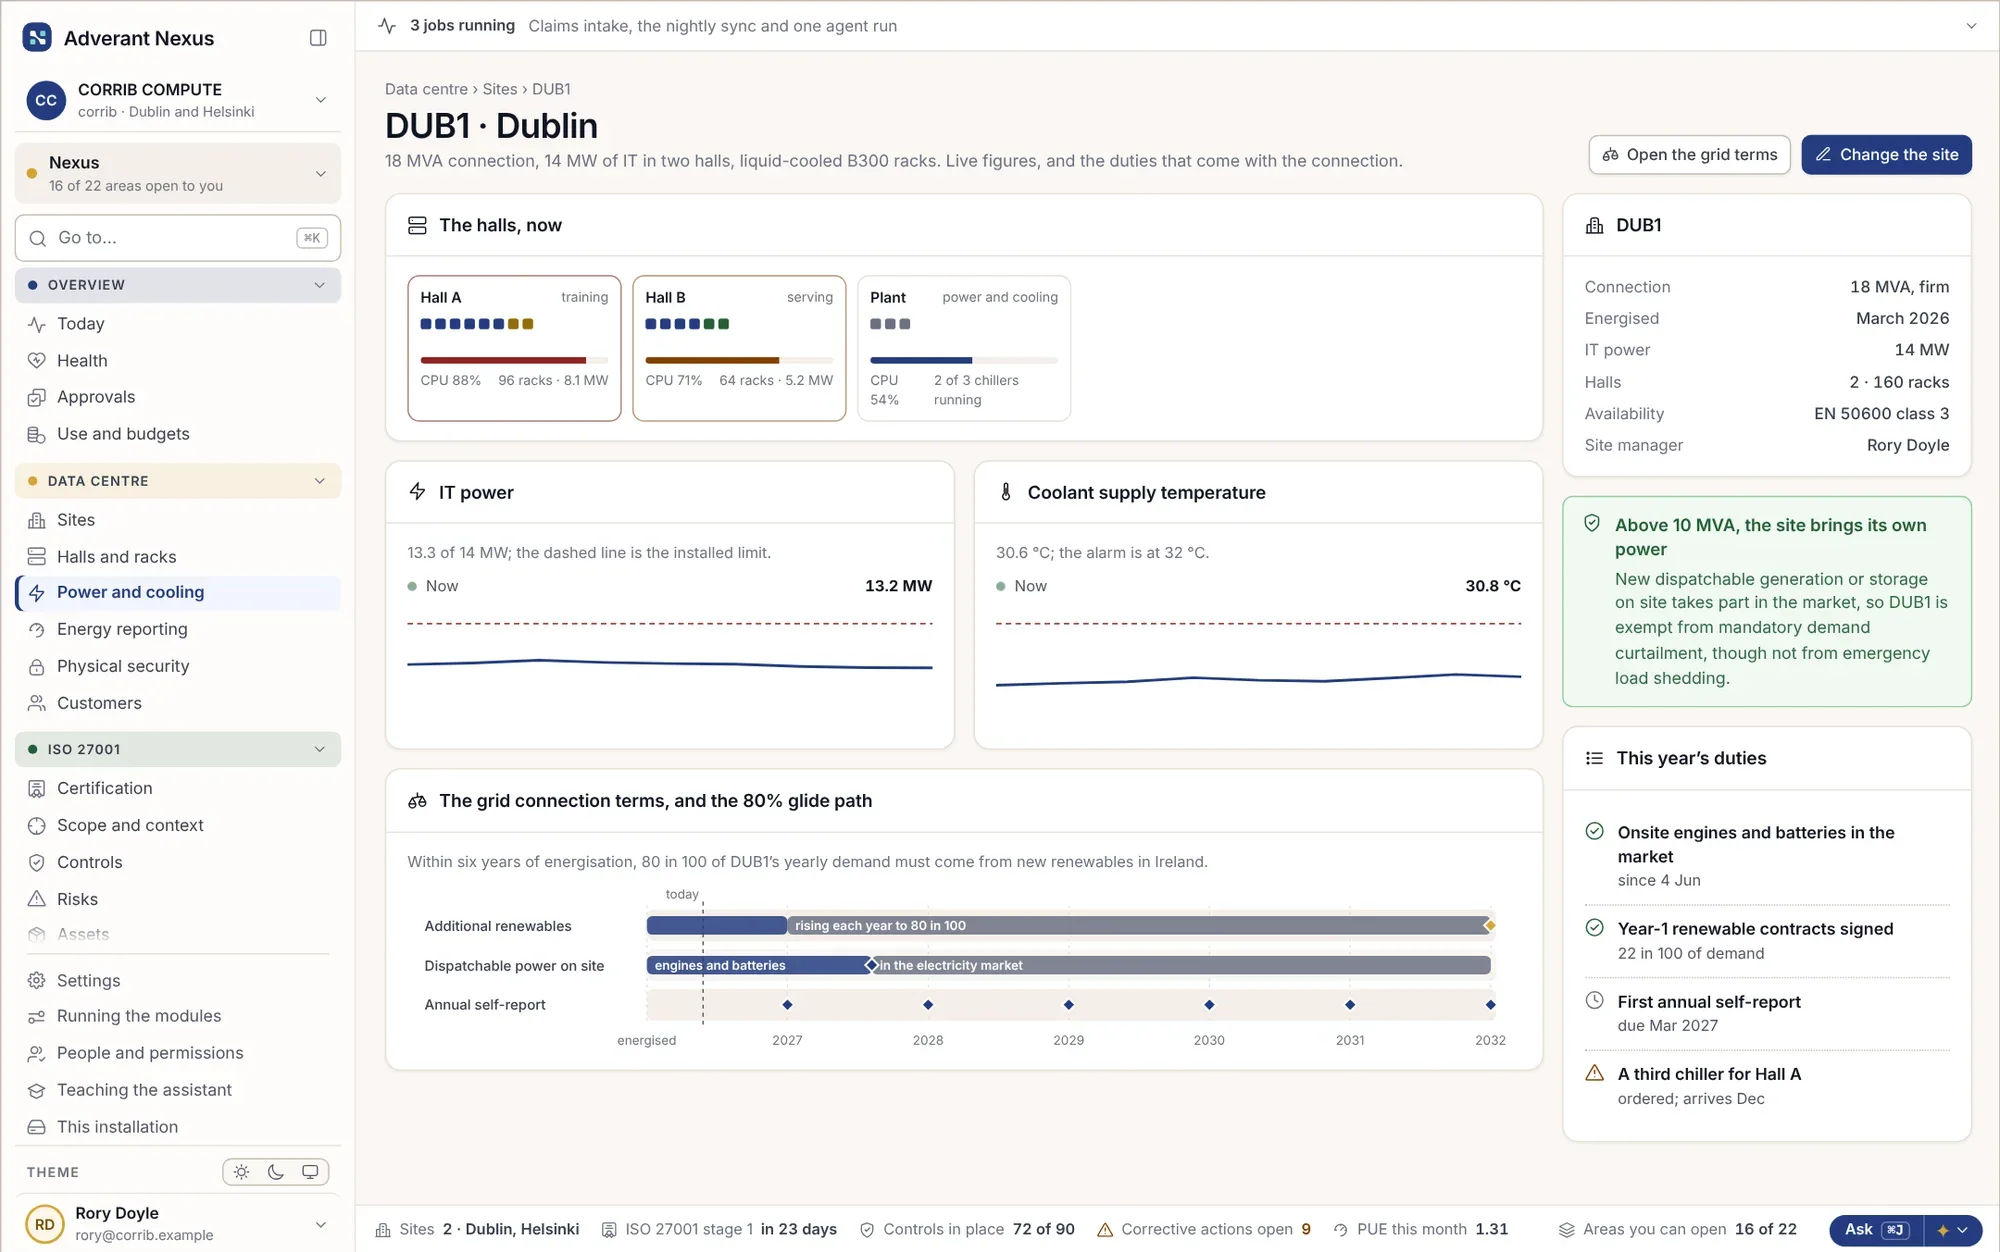Click the Physical security lock icon
This screenshot has height=1252, width=2000.
37,667
